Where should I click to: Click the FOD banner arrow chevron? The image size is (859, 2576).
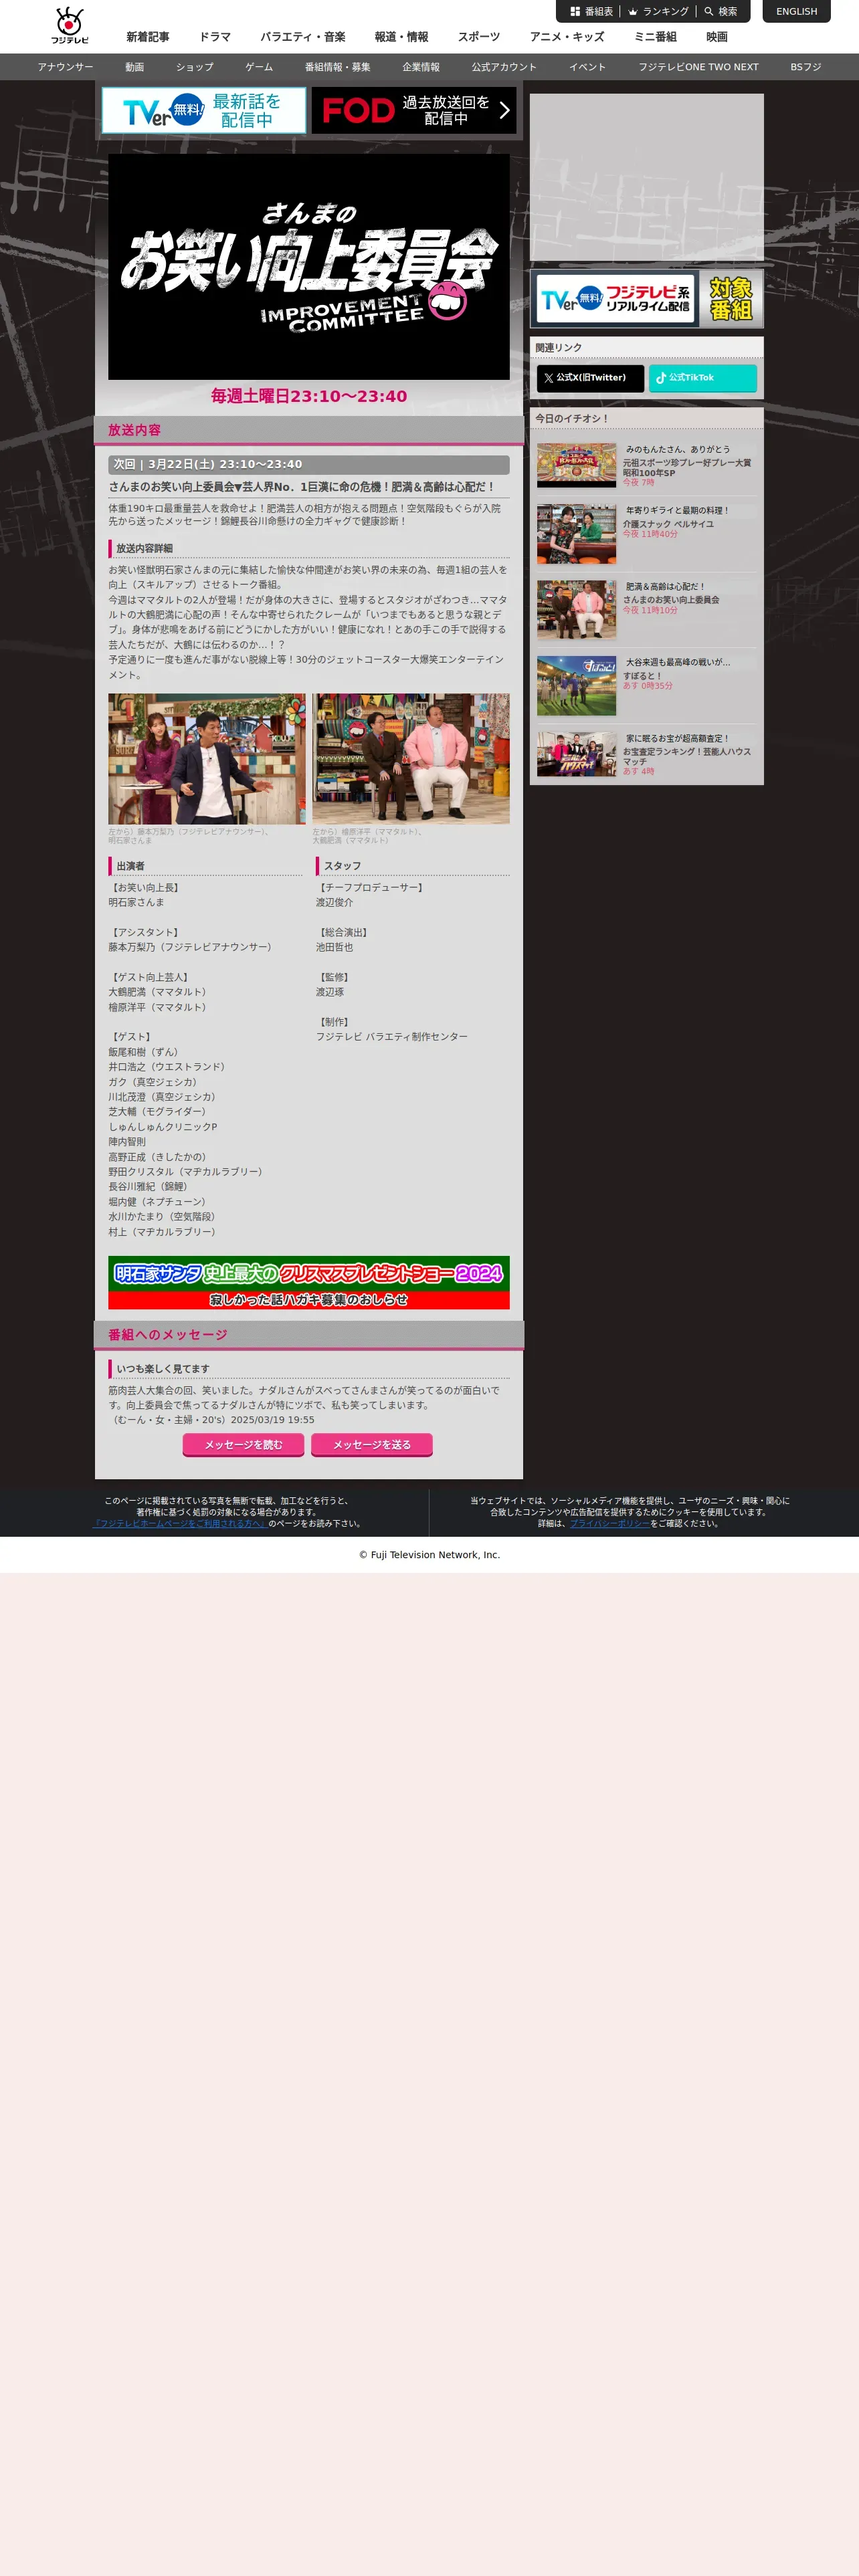[x=504, y=110]
